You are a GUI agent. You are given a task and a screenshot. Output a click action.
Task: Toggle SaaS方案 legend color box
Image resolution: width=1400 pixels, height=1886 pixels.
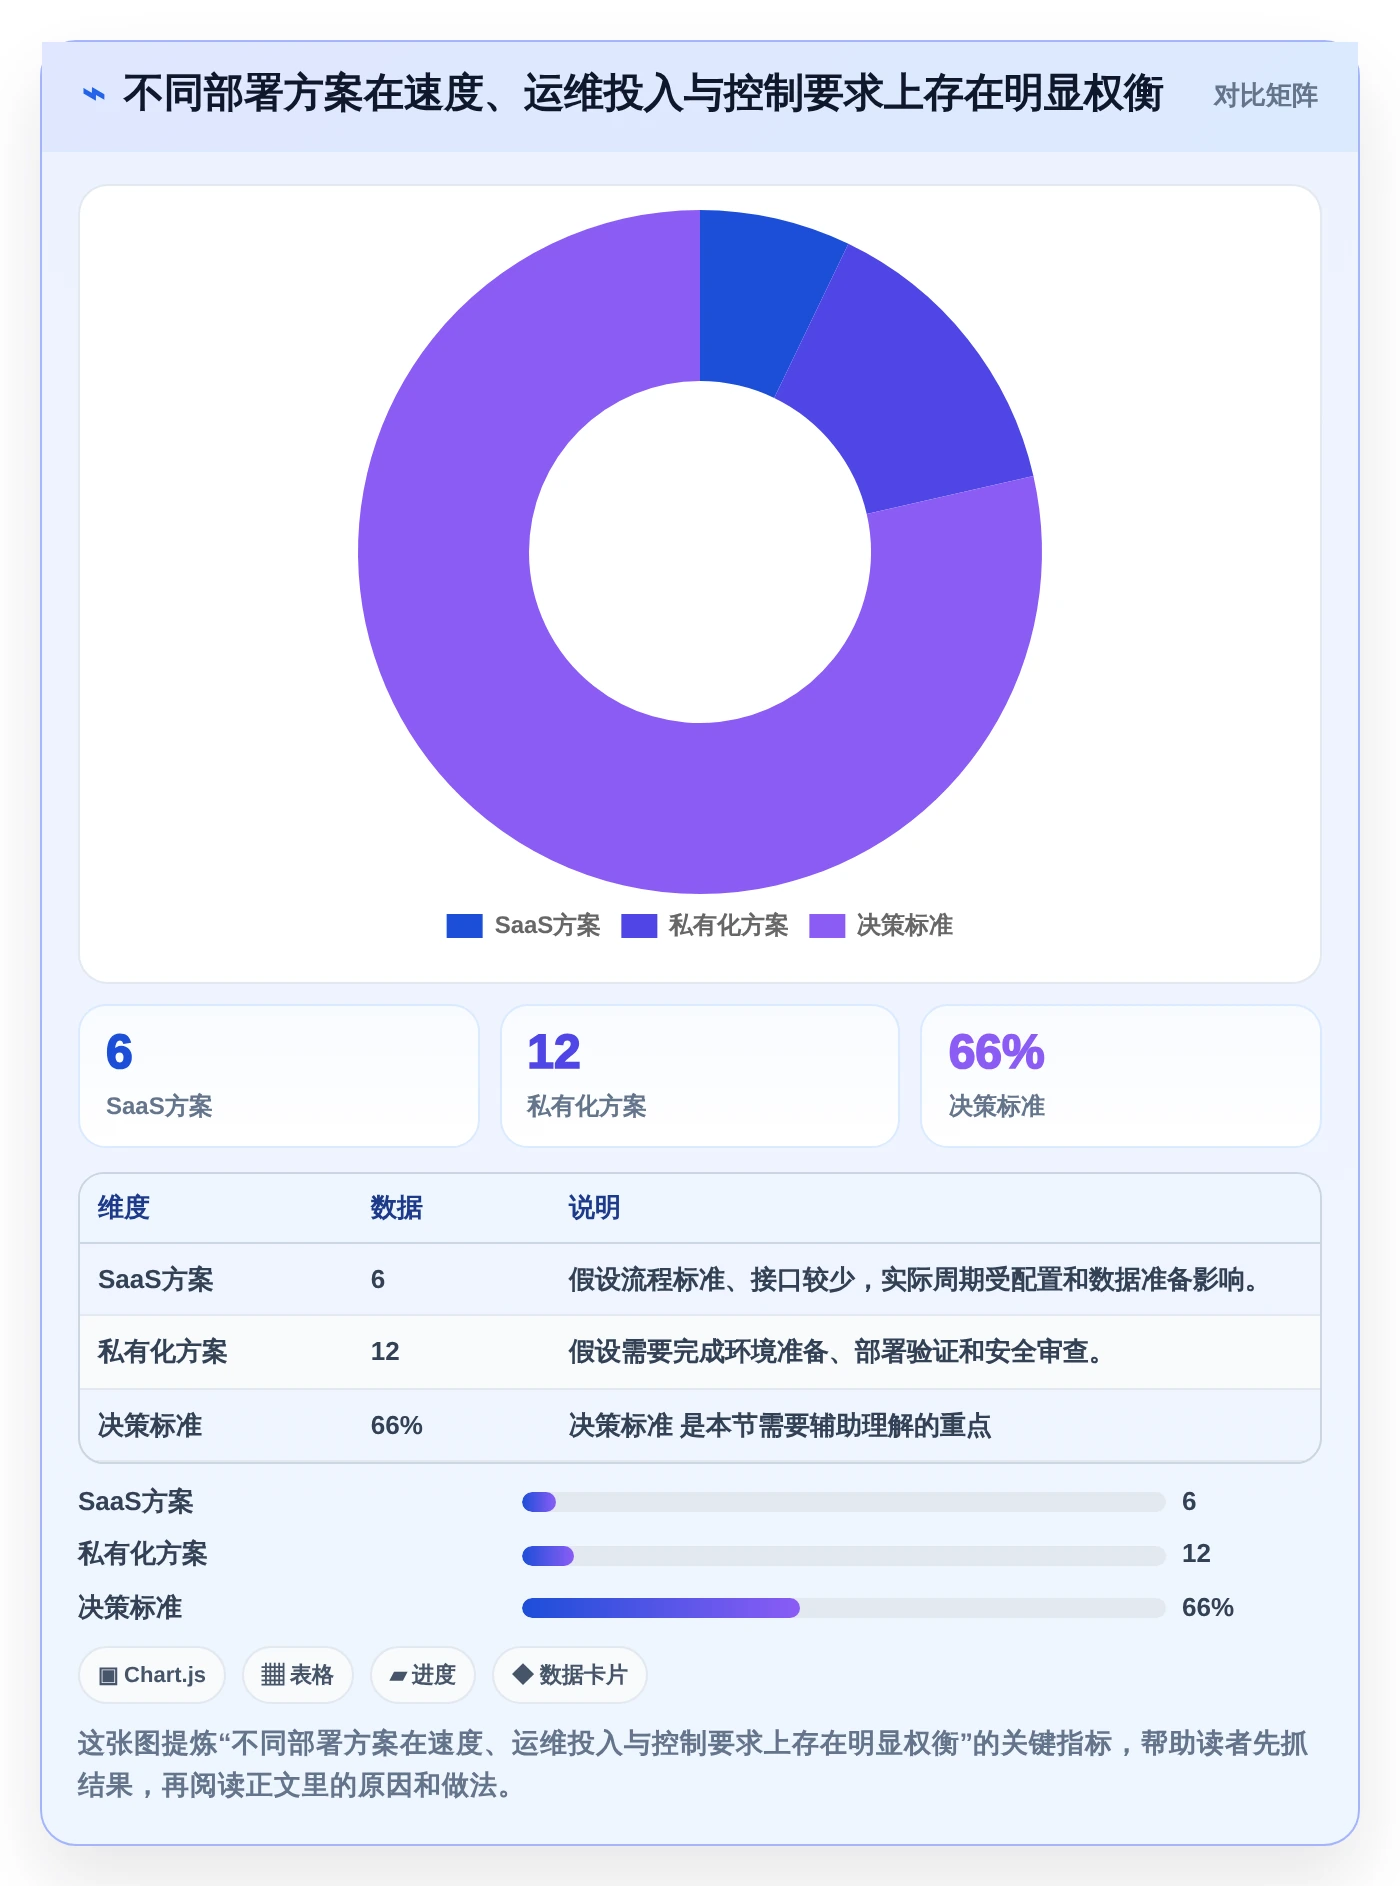(464, 926)
